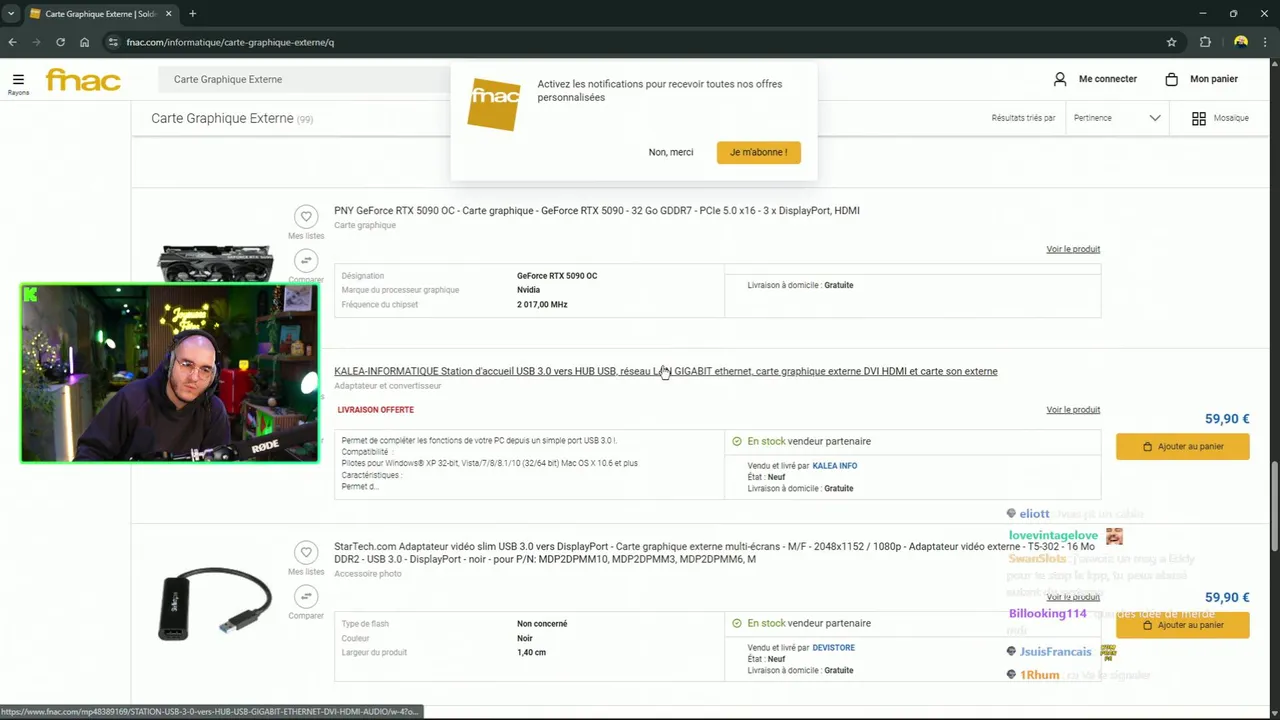
Task: Click 2 017,00 MHz frequency value
Action: point(542,305)
